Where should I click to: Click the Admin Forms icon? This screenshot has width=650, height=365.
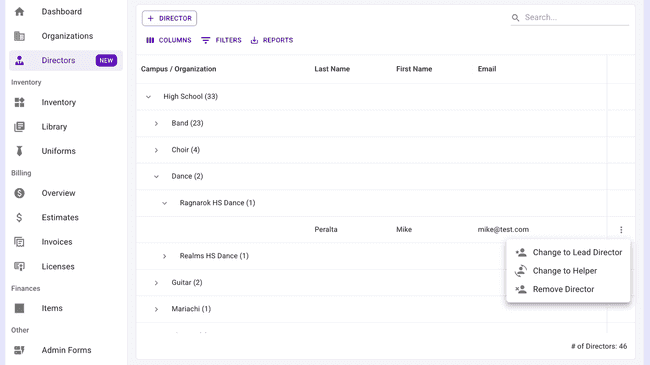(x=19, y=350)
